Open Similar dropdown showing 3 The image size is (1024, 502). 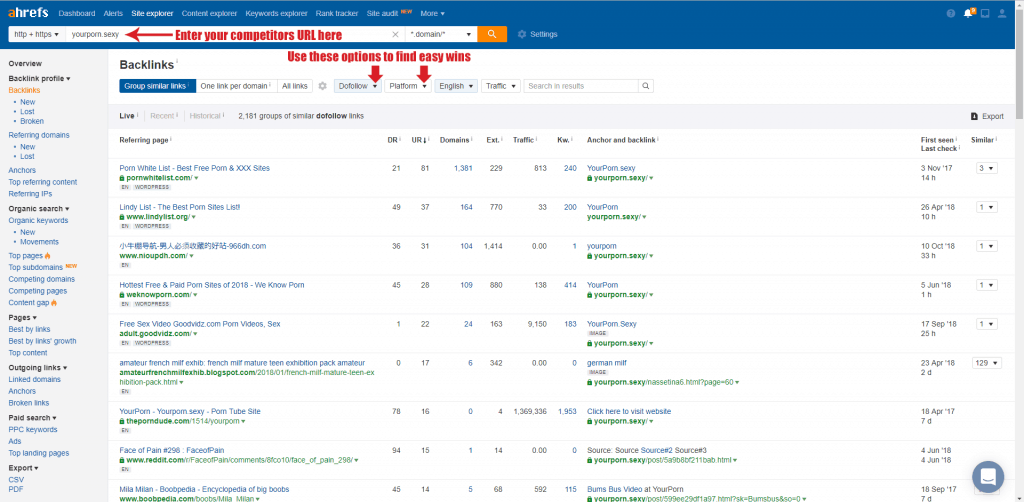(x=987, y=168)
